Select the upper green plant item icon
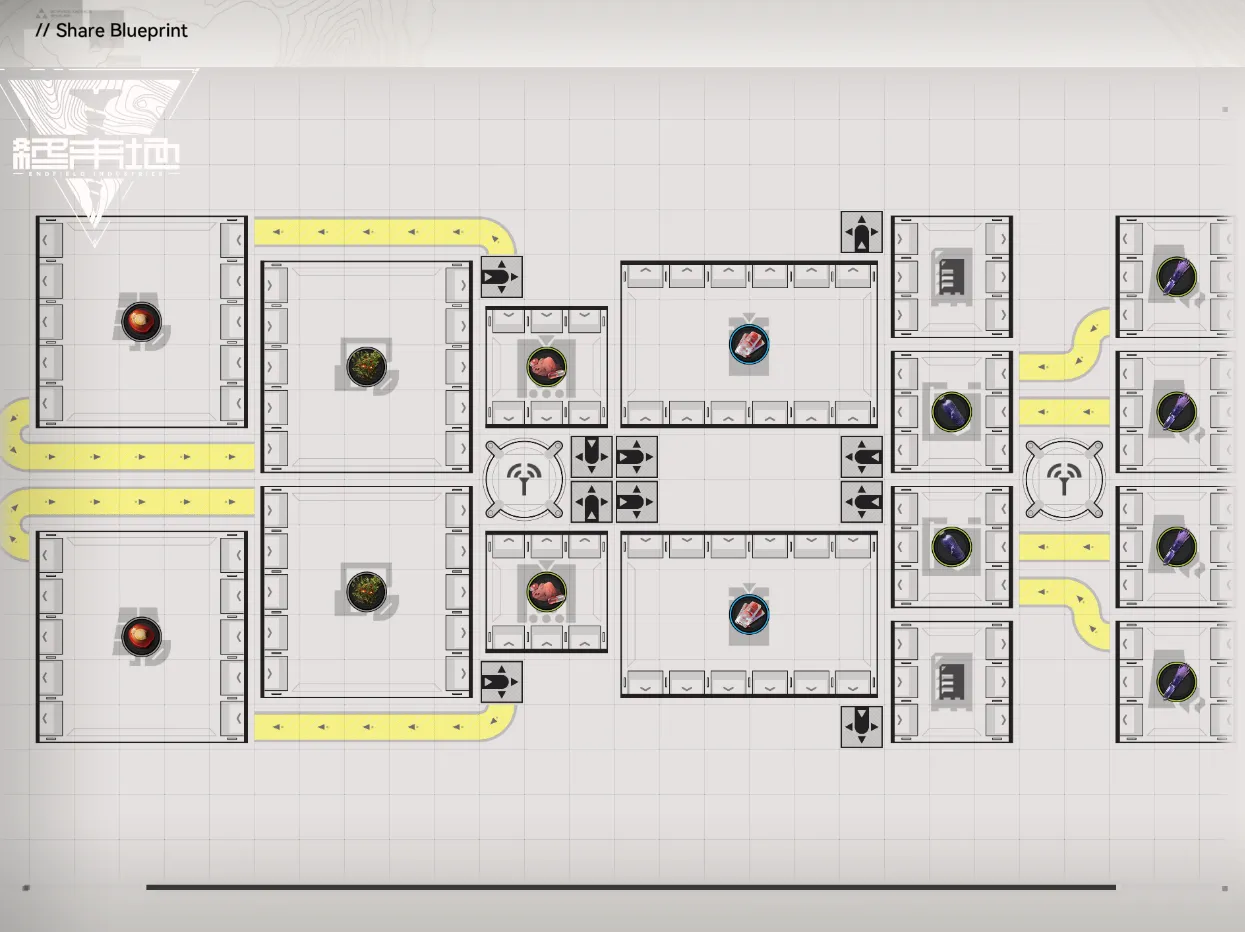1245x932 pixels. tap(365, 366)
